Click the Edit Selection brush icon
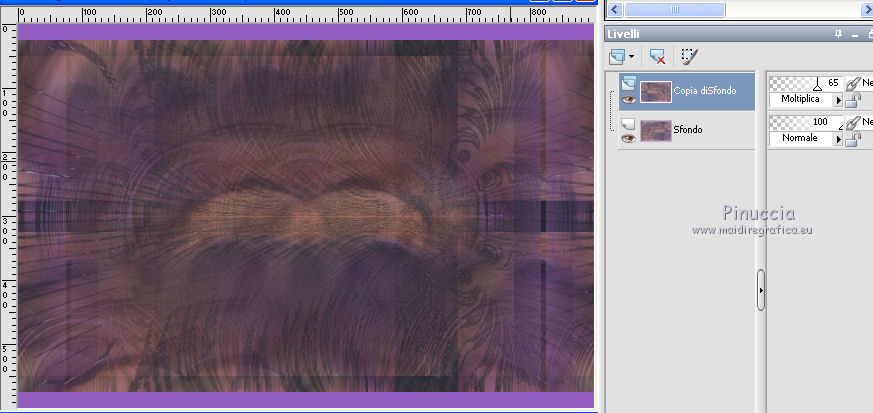 coord(689,56)
